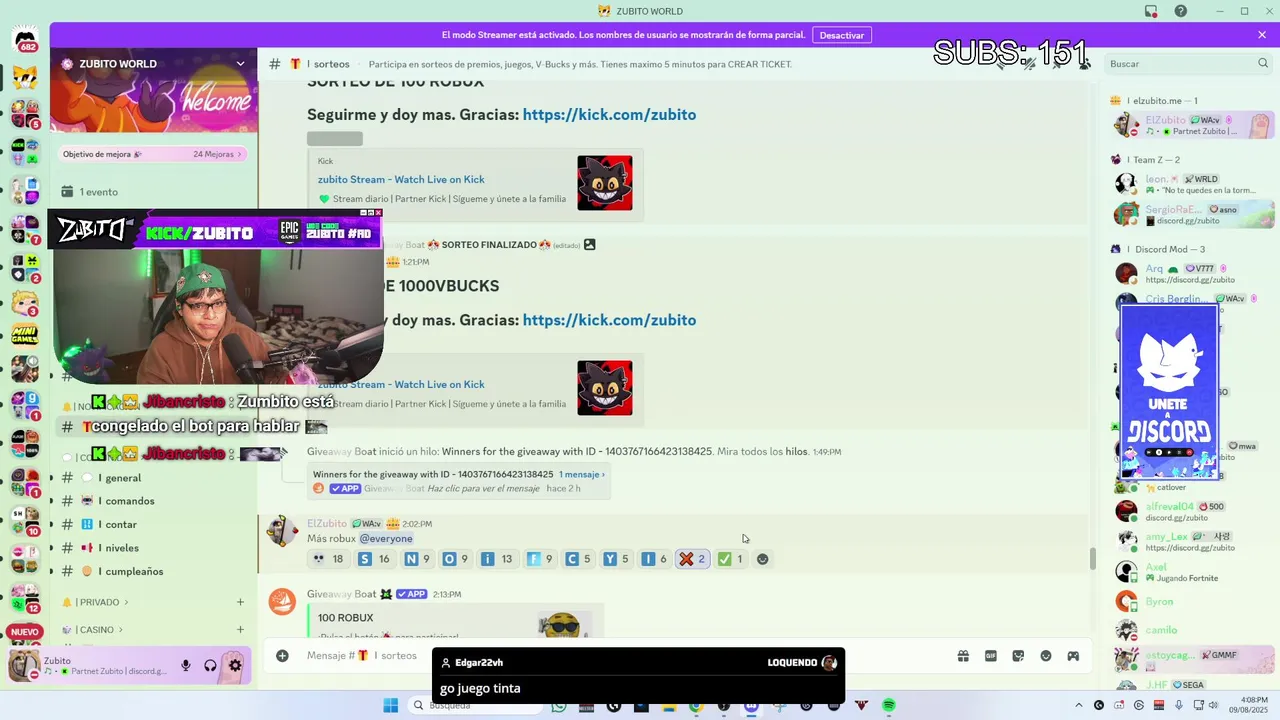Open the Objetivo de mejora 24 Mejoras bar
Image resolution: width=1280 pixels, height=720 pixels.
152,154
